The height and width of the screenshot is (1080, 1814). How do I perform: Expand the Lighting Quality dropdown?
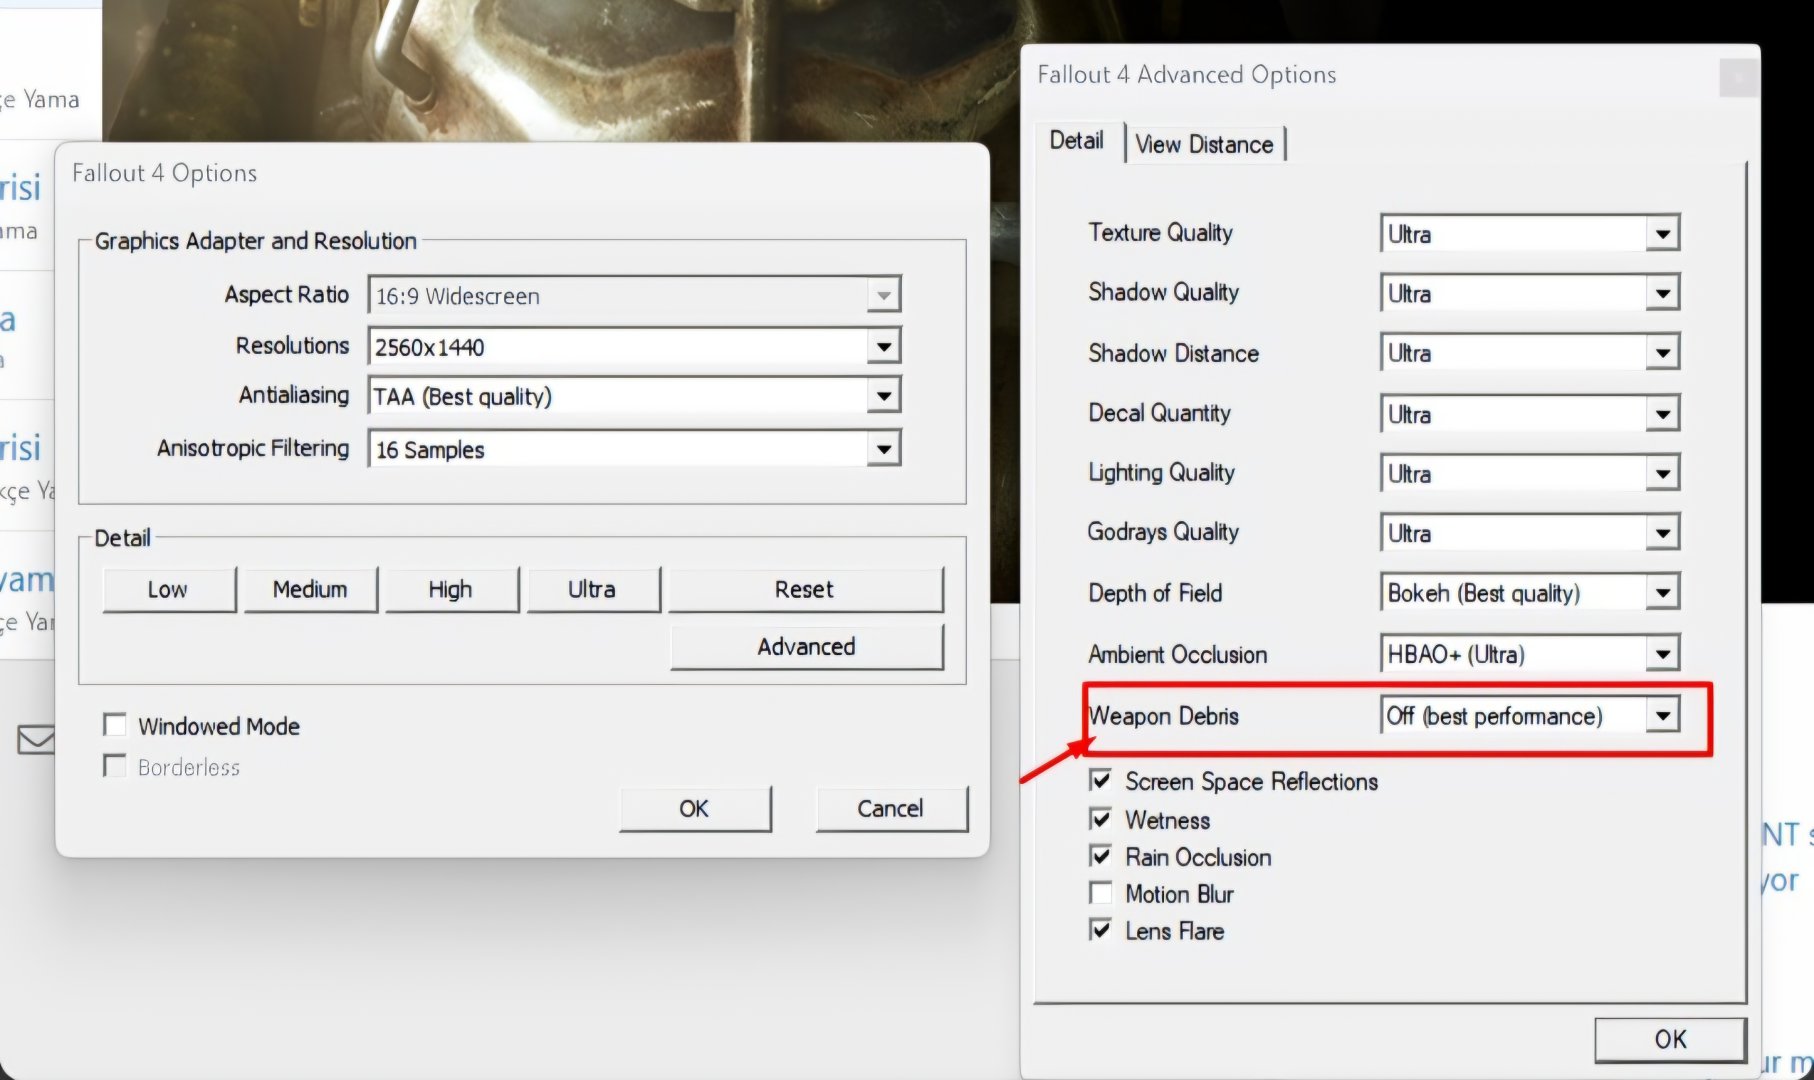[x=1529, y=473]
